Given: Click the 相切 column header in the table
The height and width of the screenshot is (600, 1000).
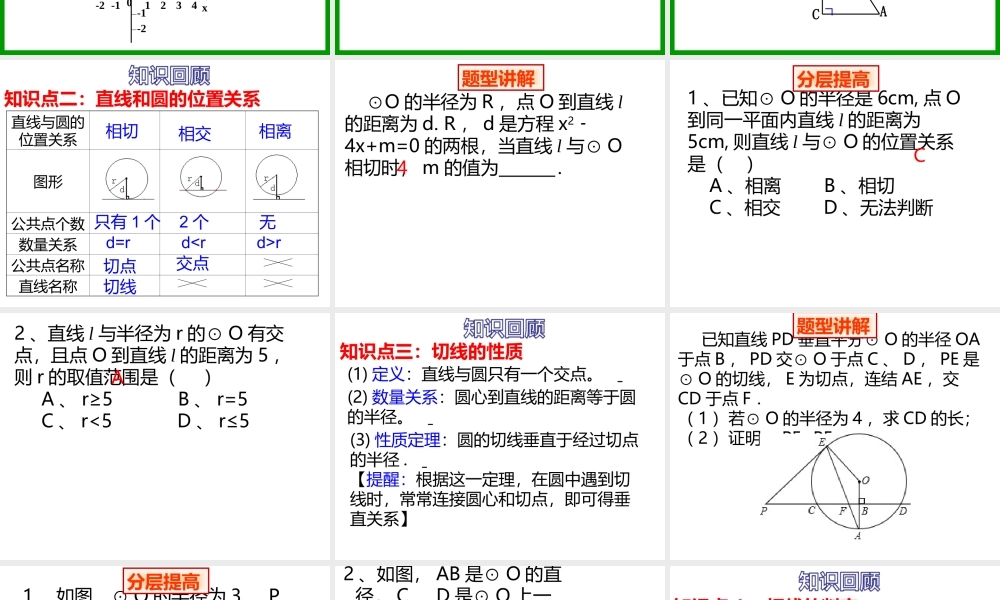Looking at the screenshot, I should [122, 131].
